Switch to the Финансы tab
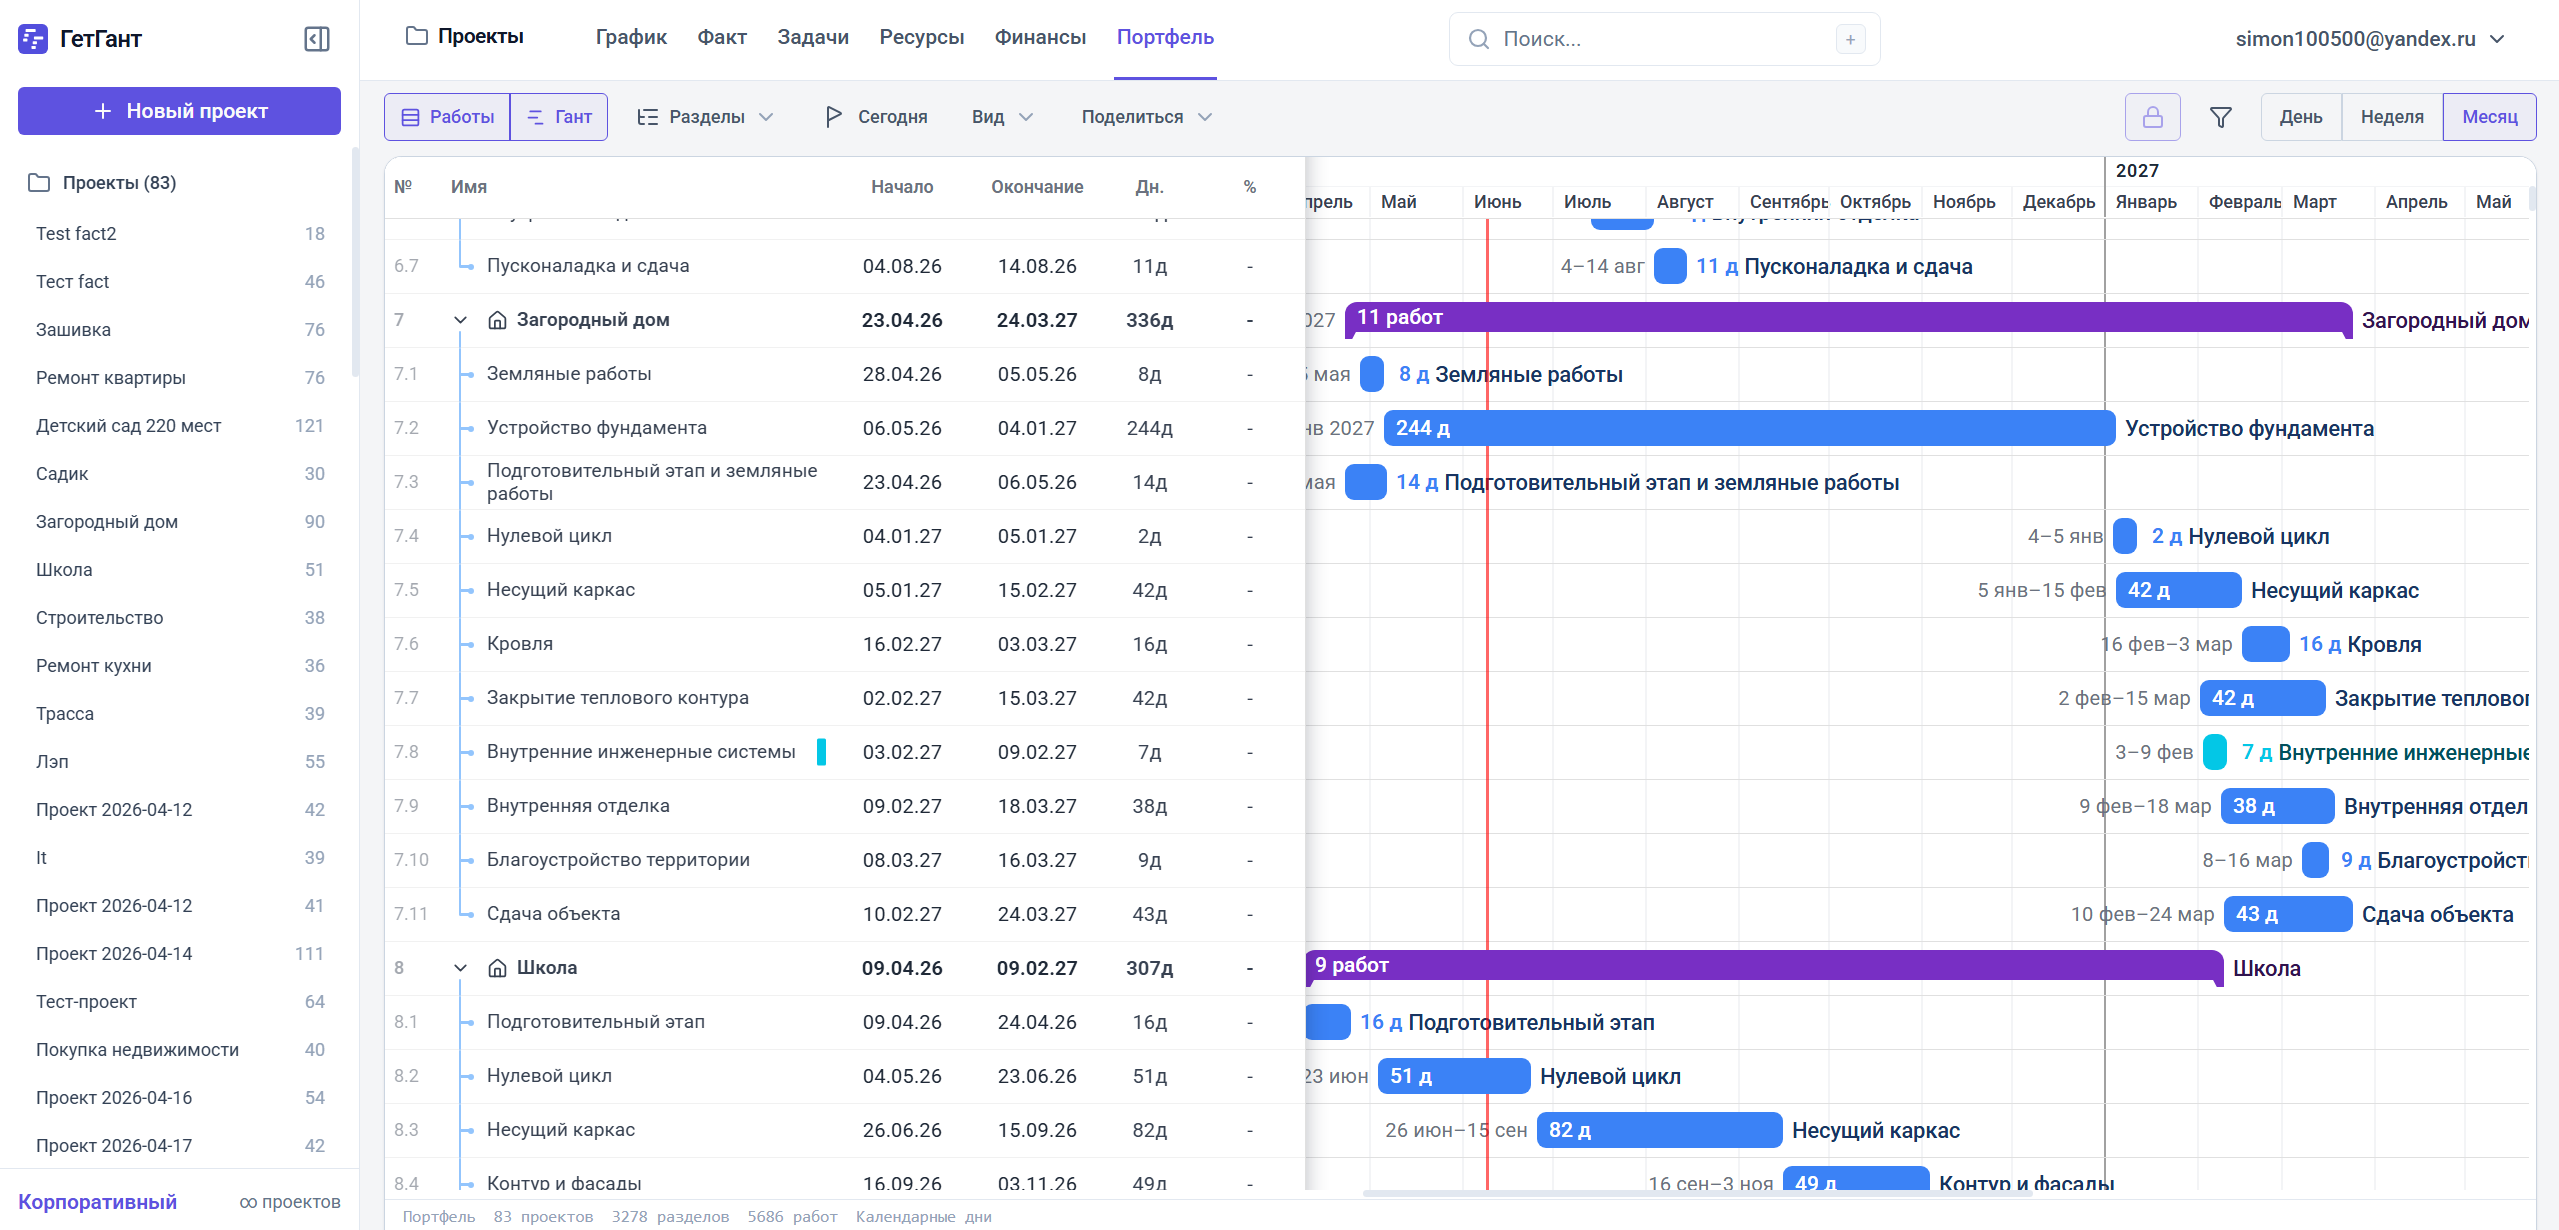This screenshot has width=2559, height=1230. 1040,37
